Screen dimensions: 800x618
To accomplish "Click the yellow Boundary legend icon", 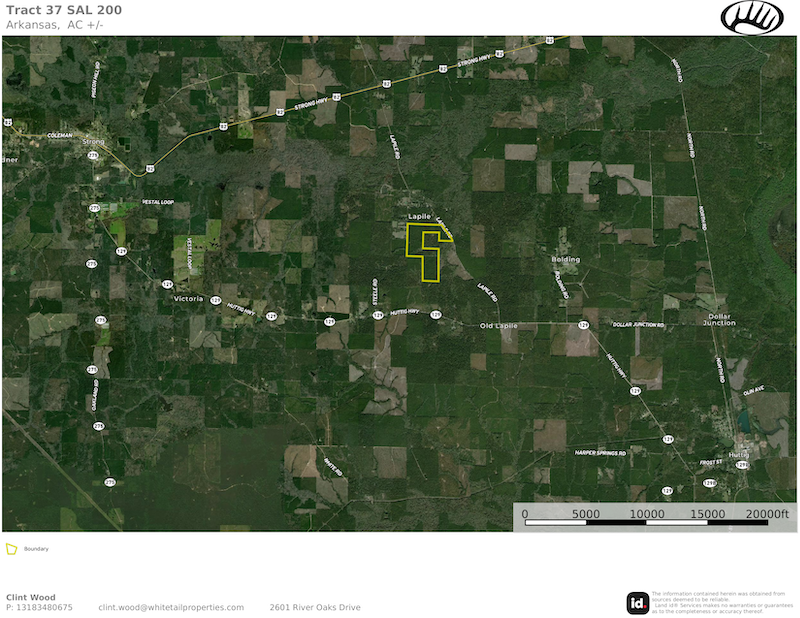I will 11,549.
